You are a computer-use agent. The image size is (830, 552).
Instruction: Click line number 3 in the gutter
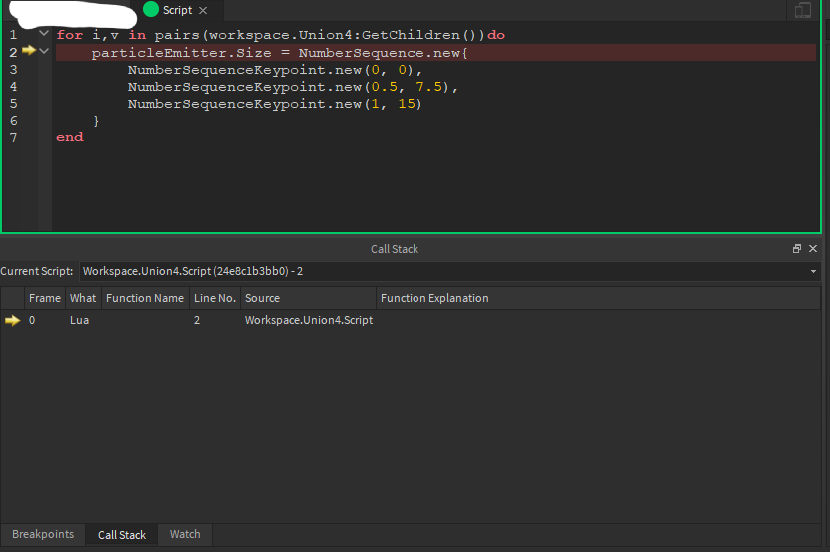(x=13, y=70)
